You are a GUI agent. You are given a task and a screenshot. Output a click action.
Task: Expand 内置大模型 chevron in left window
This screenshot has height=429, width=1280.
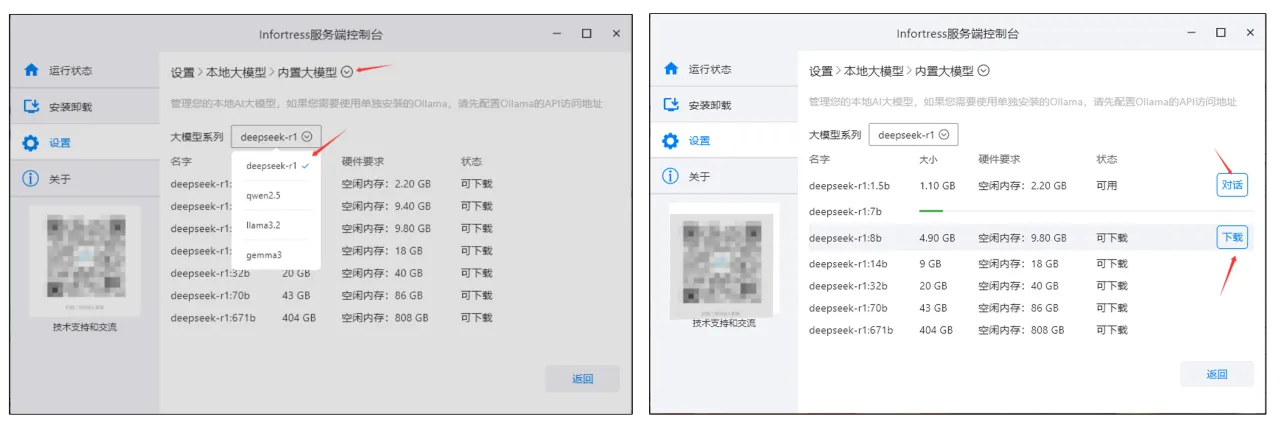click(347, 72)
